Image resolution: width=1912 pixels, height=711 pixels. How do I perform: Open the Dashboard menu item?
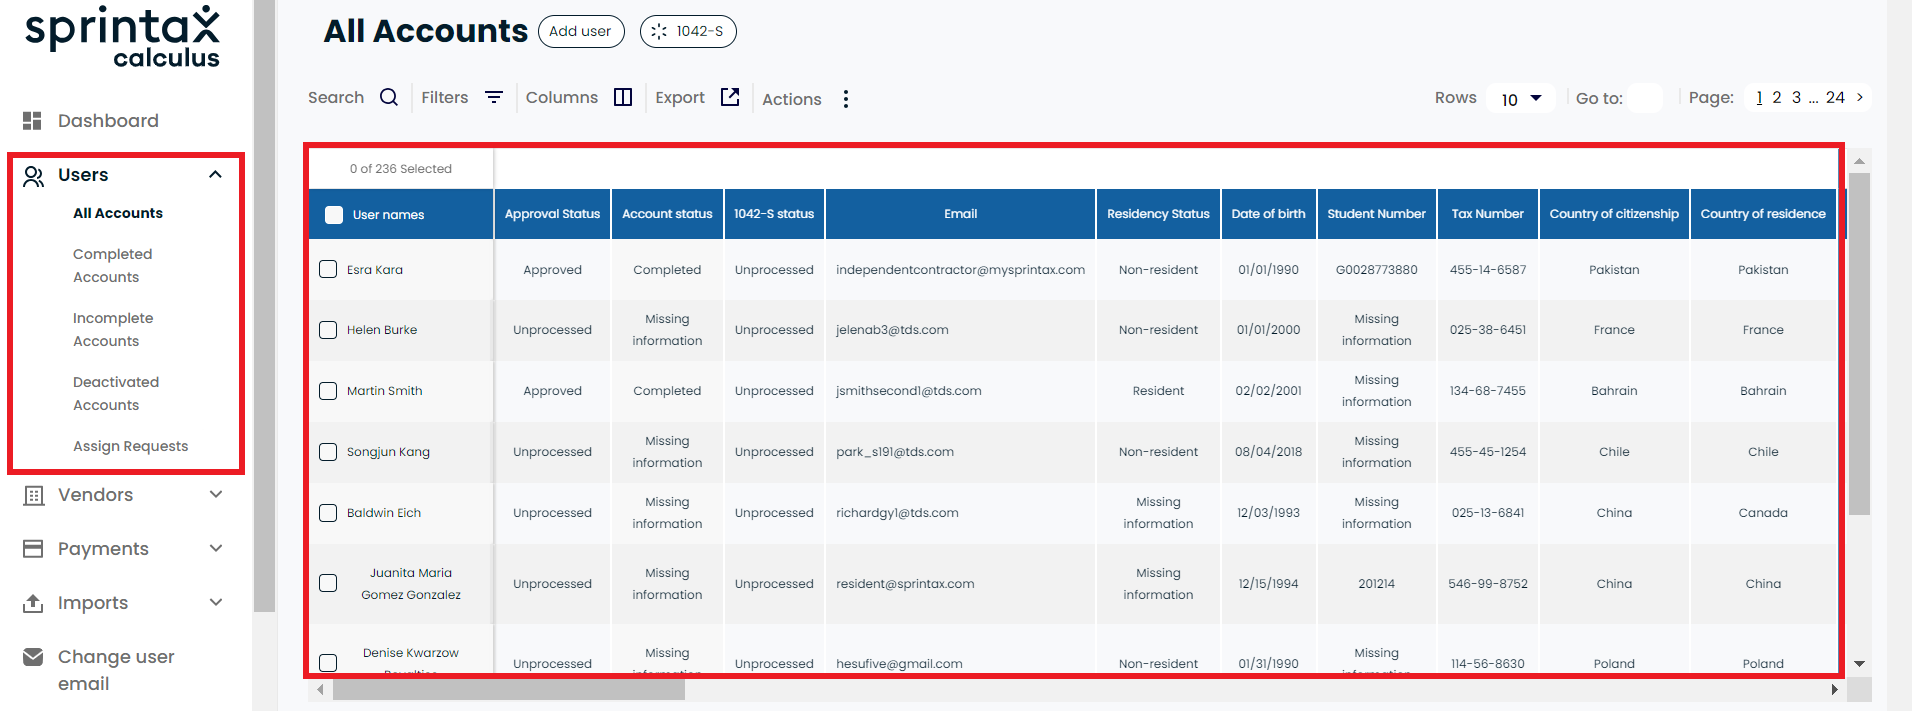click(108, 121)
